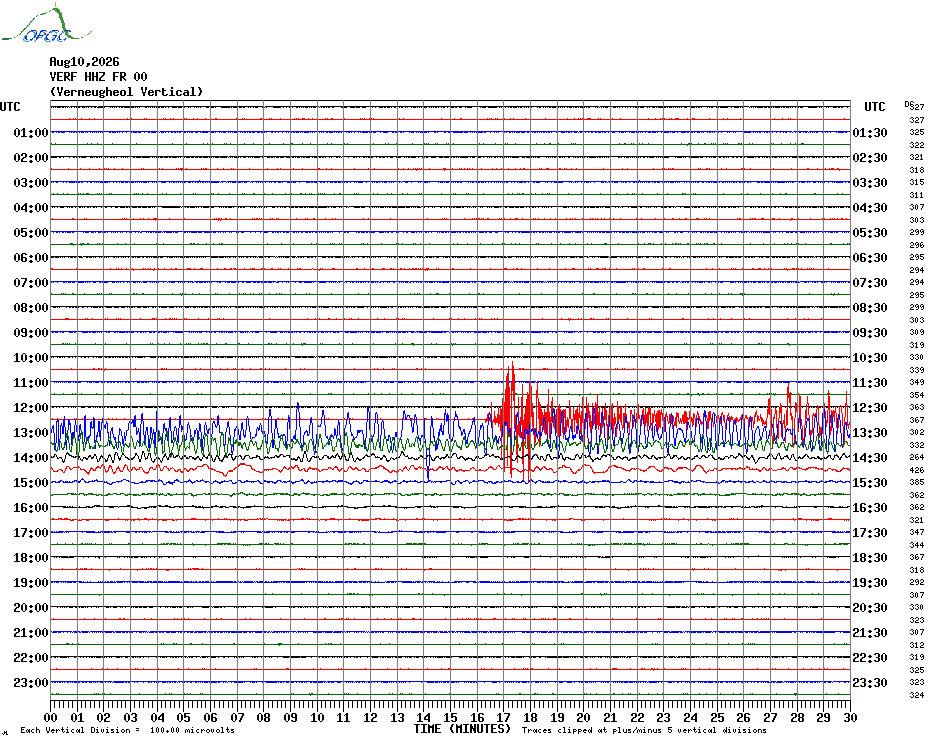Click the 14 minute axis label

point(424,717)
